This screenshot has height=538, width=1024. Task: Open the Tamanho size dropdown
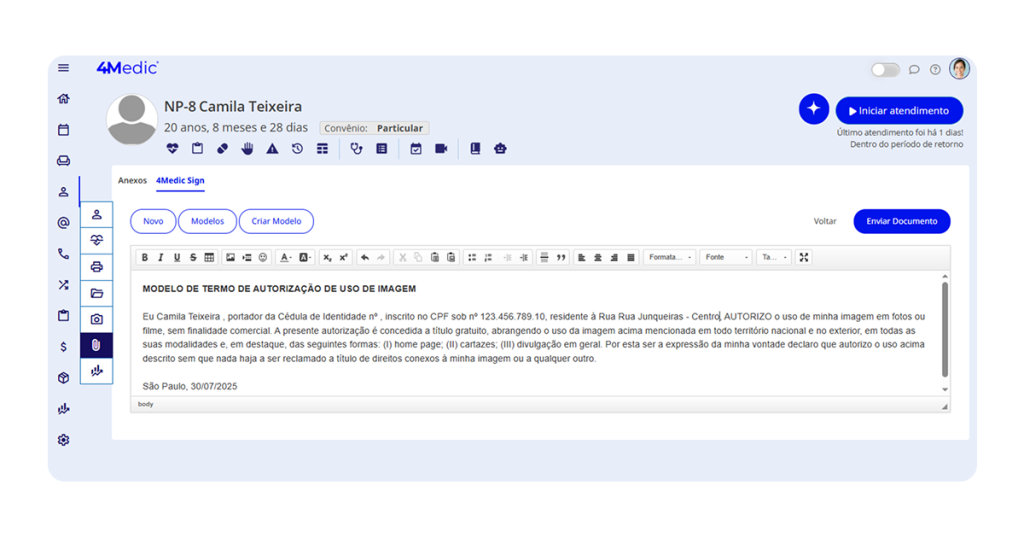[774, 257]
